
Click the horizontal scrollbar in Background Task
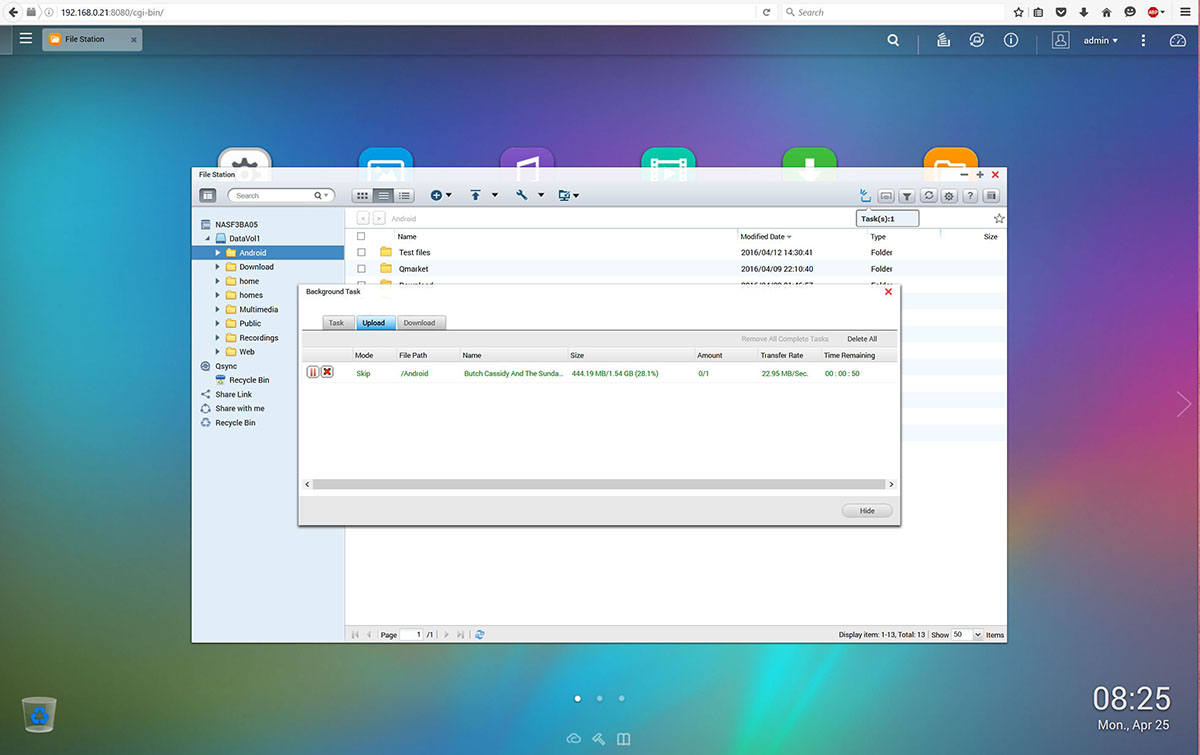(598, 484)
